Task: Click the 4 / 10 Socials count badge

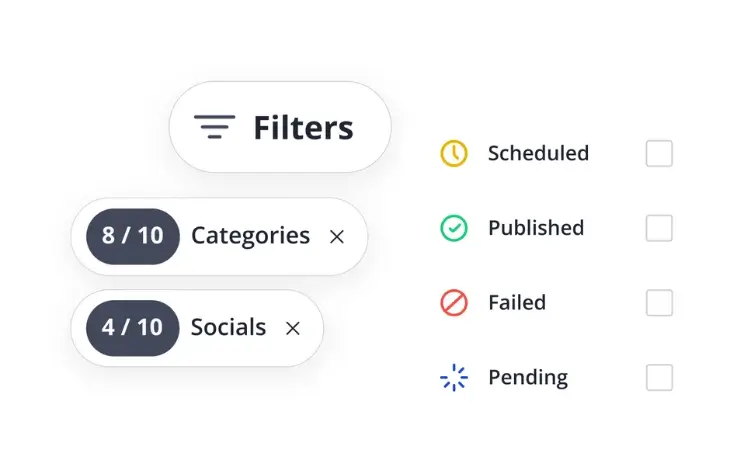Action: [x=133, y=328]
